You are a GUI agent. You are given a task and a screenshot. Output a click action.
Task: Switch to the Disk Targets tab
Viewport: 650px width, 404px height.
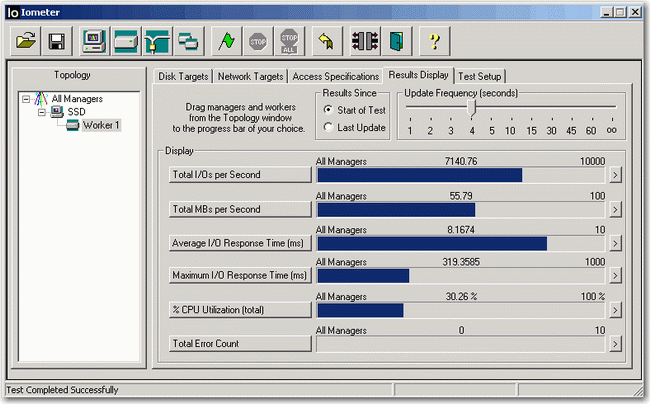coord(183,77)
